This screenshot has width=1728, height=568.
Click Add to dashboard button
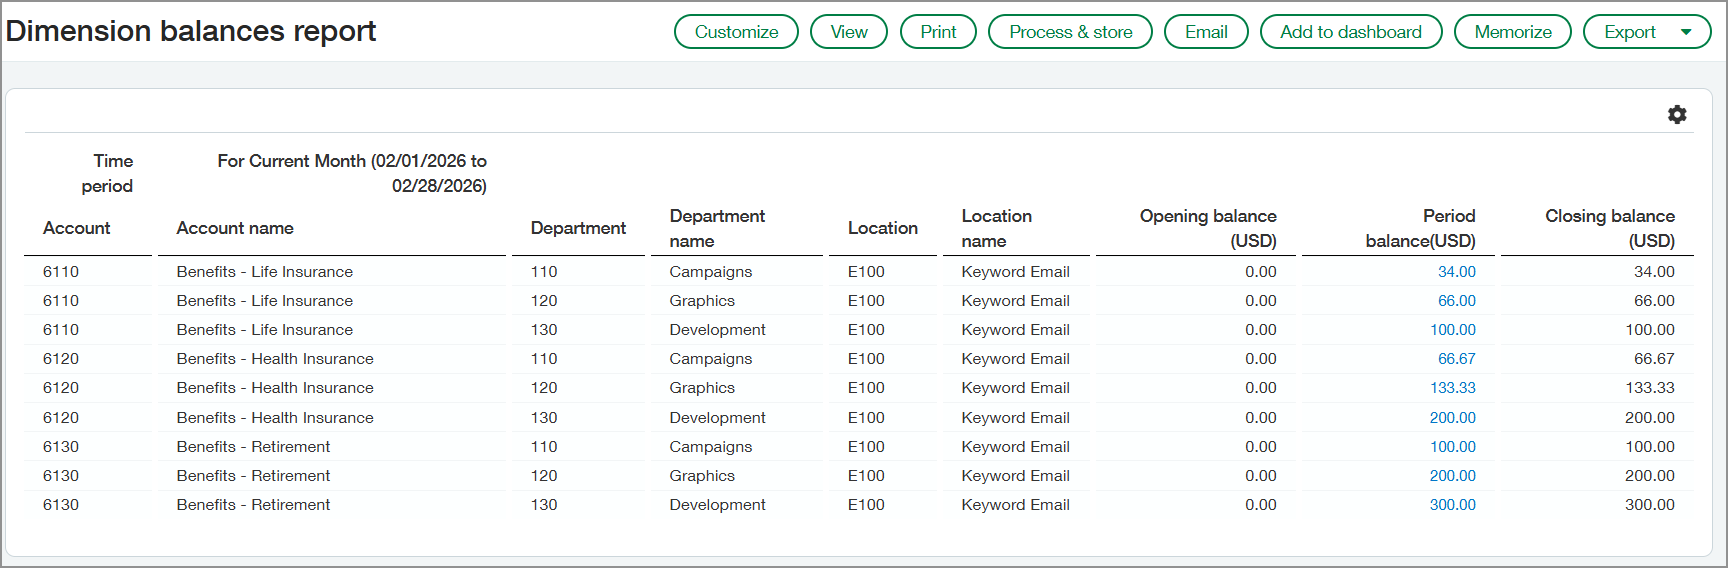1351,32
